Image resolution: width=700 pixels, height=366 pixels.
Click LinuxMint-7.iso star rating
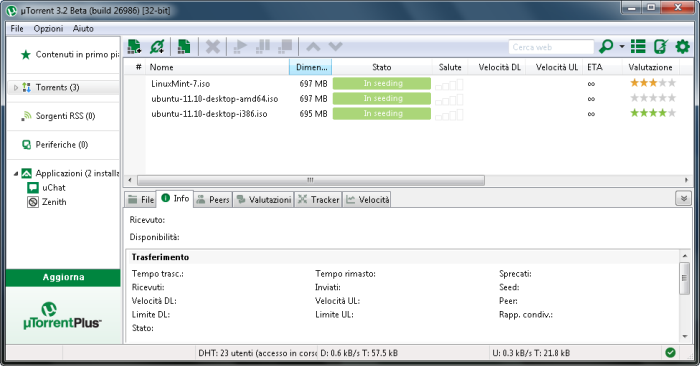click(x=653, y=83)
